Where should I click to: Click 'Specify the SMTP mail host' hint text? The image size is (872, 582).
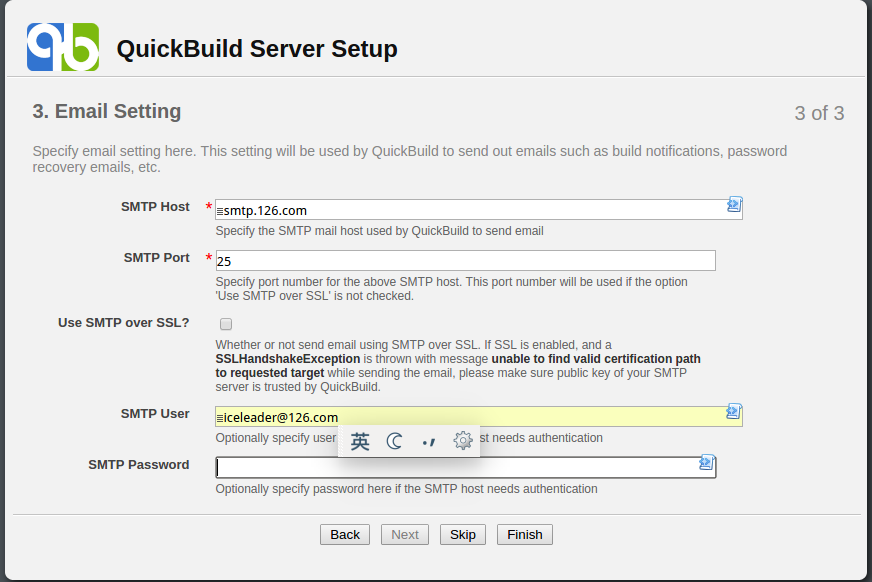pos(379,231)
